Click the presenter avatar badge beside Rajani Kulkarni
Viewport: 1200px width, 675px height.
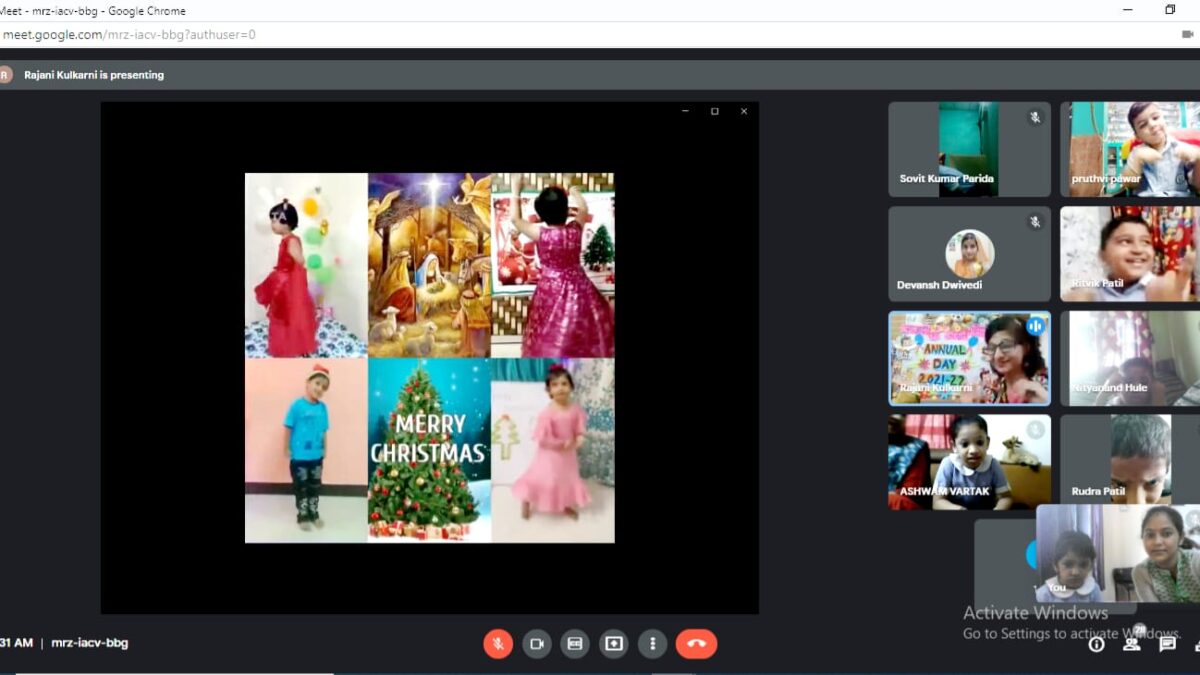[6, 74]
